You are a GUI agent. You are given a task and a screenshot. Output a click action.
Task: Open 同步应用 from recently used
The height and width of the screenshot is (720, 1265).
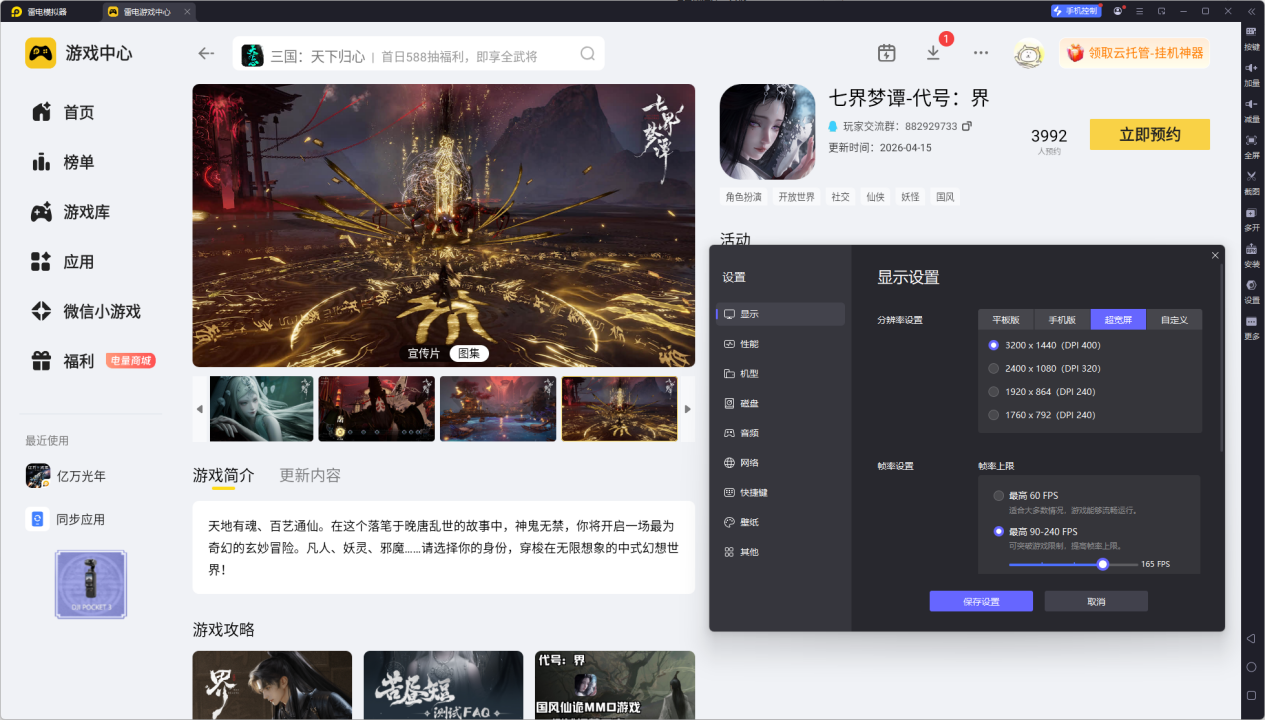[x=66, y=519]
